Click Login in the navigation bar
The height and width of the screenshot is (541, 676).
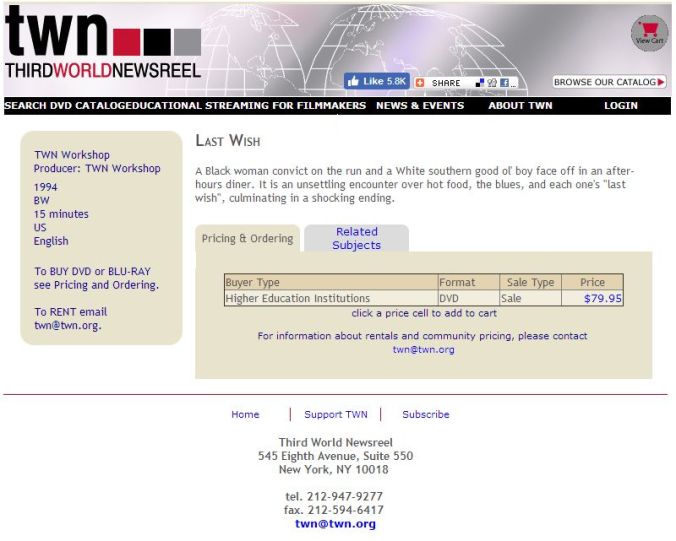[x=620, y=106]
